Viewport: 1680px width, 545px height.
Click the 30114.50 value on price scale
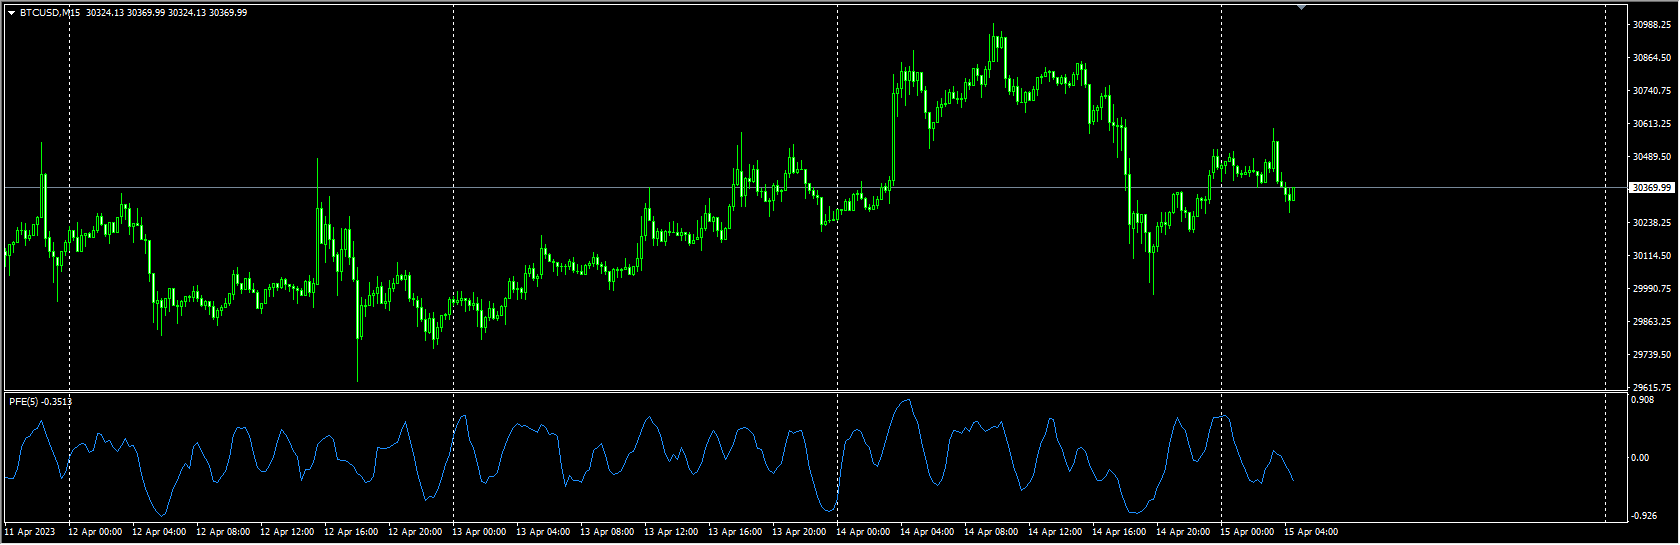(x=1652, y=256)
